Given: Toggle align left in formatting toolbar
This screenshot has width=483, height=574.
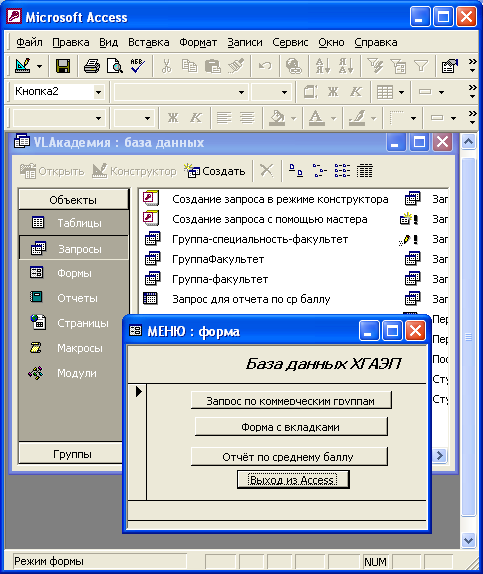Looking at the screenshot, I should (224, 118).
